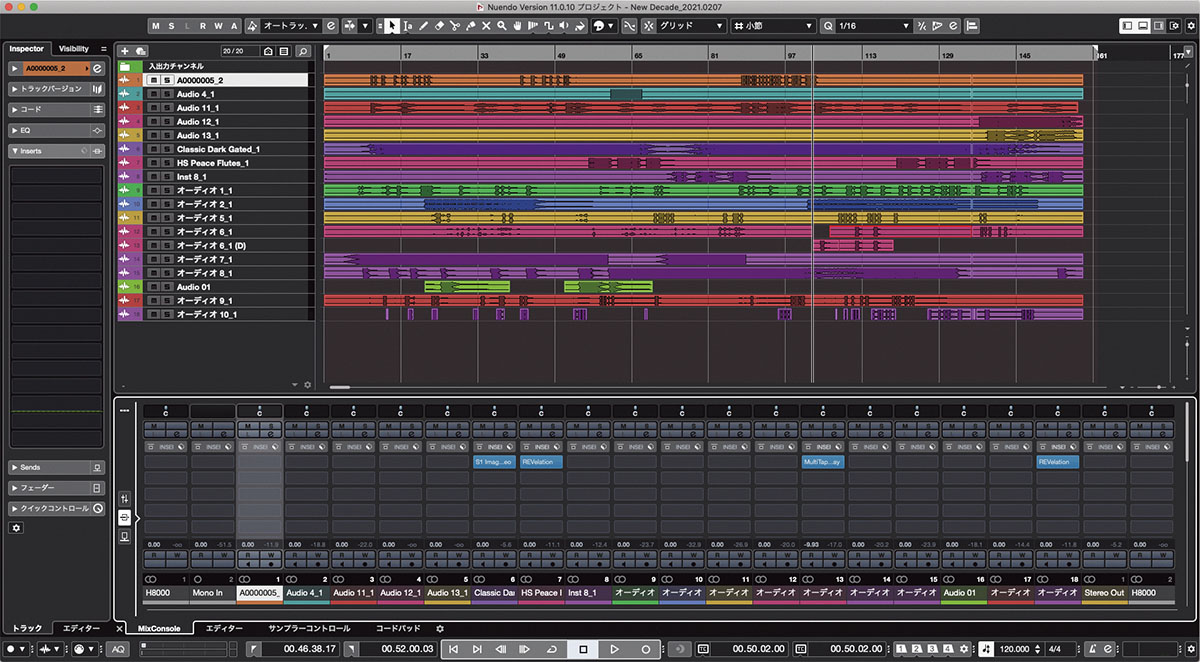Open the grid type 小節 dropdown
Image resolution: width=1200 pixels, height=662 pixels.
click(773, 25)
